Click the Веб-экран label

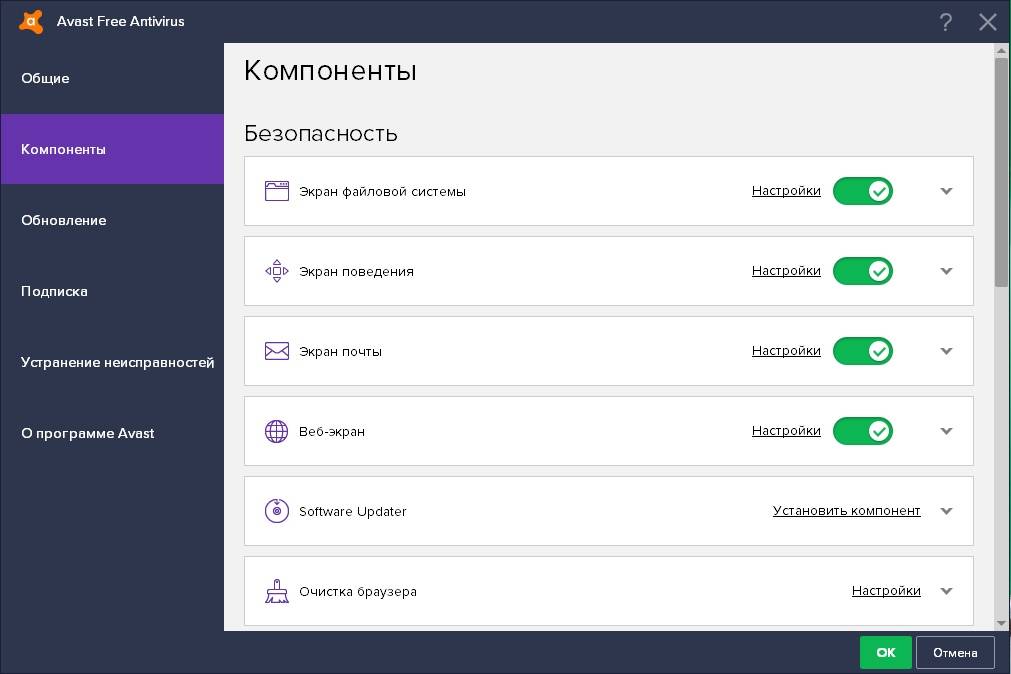[332, 431]
